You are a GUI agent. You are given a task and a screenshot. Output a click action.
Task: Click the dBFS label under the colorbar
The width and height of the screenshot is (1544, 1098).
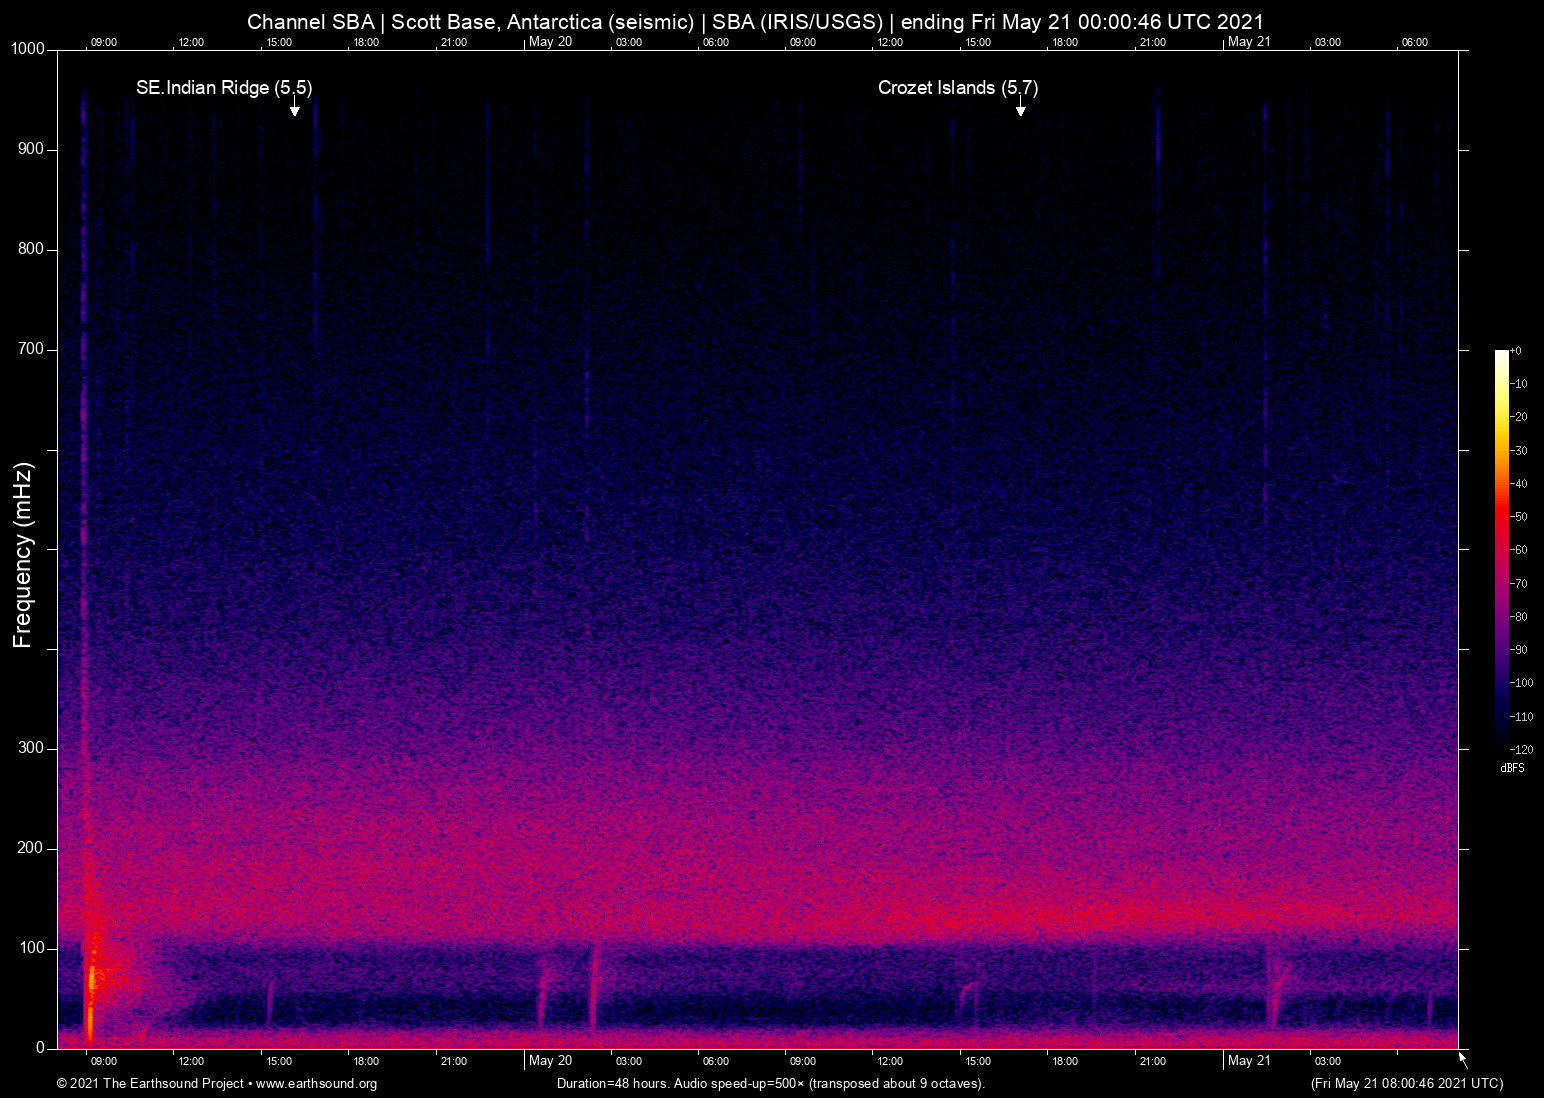point(1511,768)
